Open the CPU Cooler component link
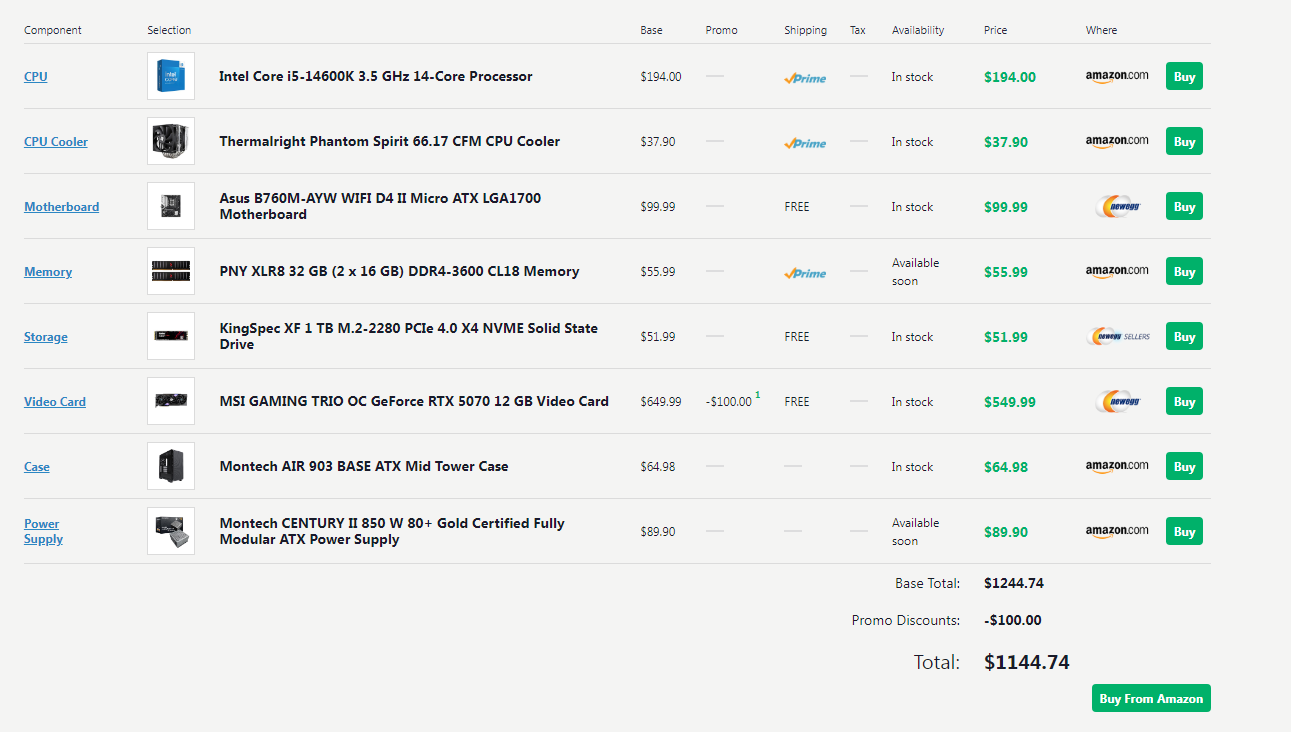1291x732 pixels. [x=56, y=142]
